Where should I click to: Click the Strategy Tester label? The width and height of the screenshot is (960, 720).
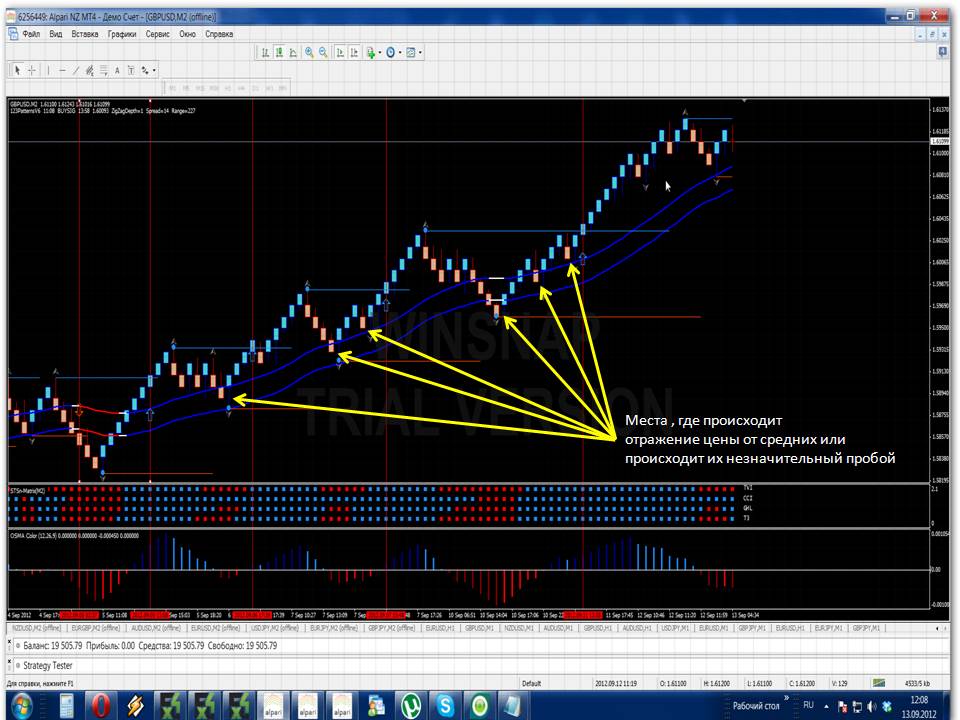48,666
